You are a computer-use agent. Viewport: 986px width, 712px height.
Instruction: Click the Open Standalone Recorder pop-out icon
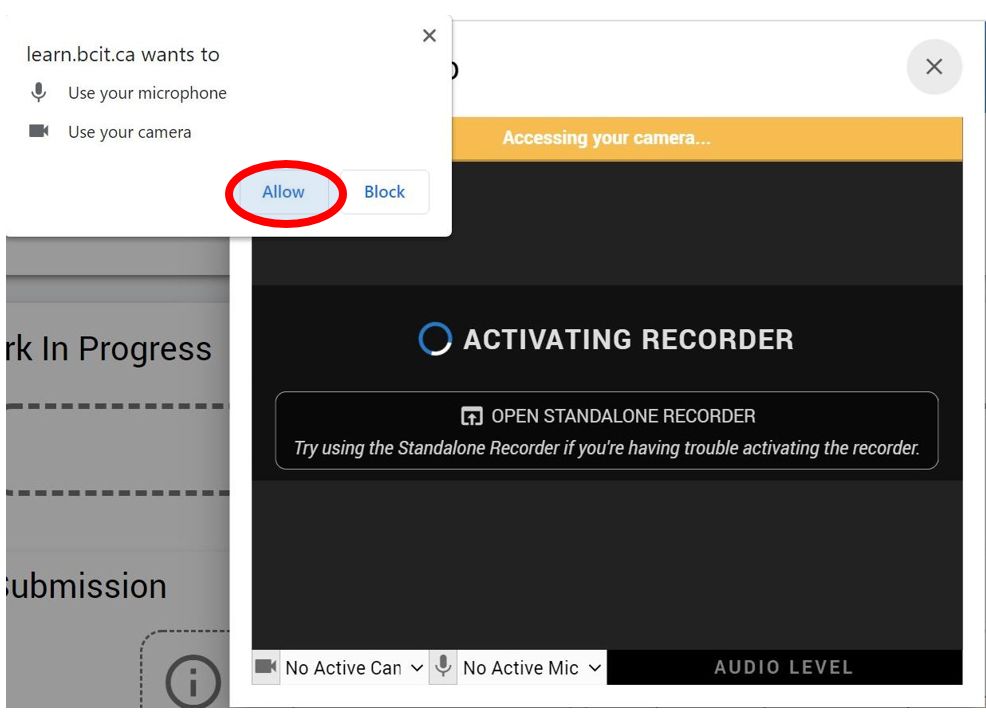(x=471, y=417)
